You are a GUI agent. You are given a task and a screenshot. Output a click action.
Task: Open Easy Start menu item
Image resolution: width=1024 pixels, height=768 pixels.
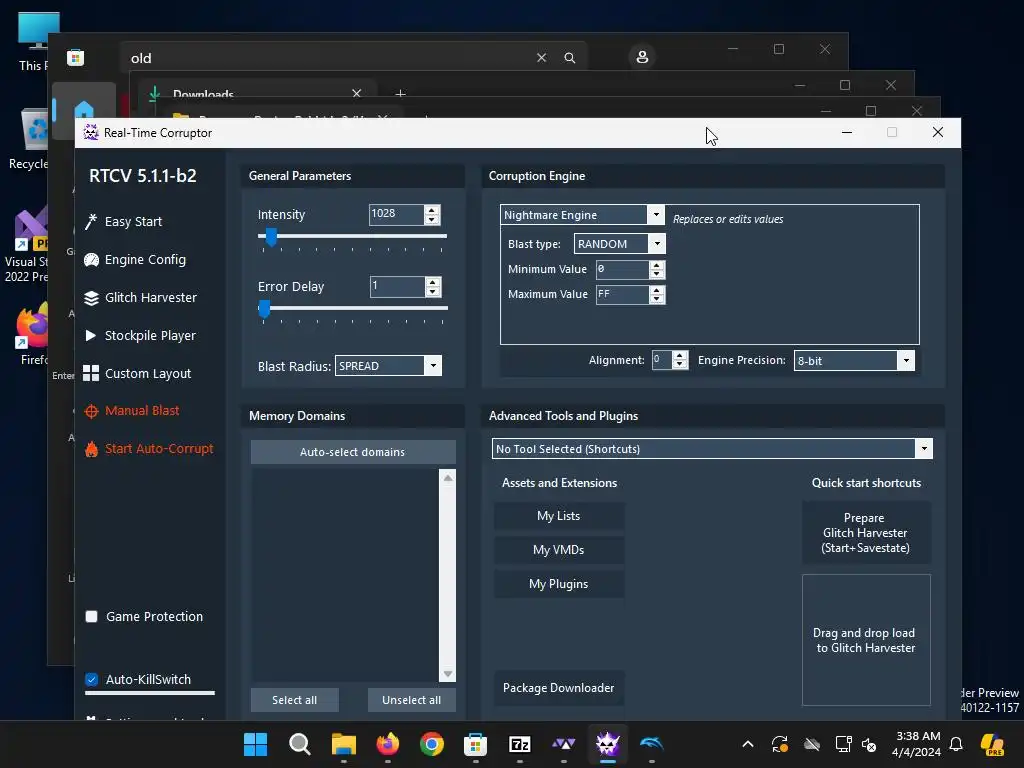coord(133,222)
